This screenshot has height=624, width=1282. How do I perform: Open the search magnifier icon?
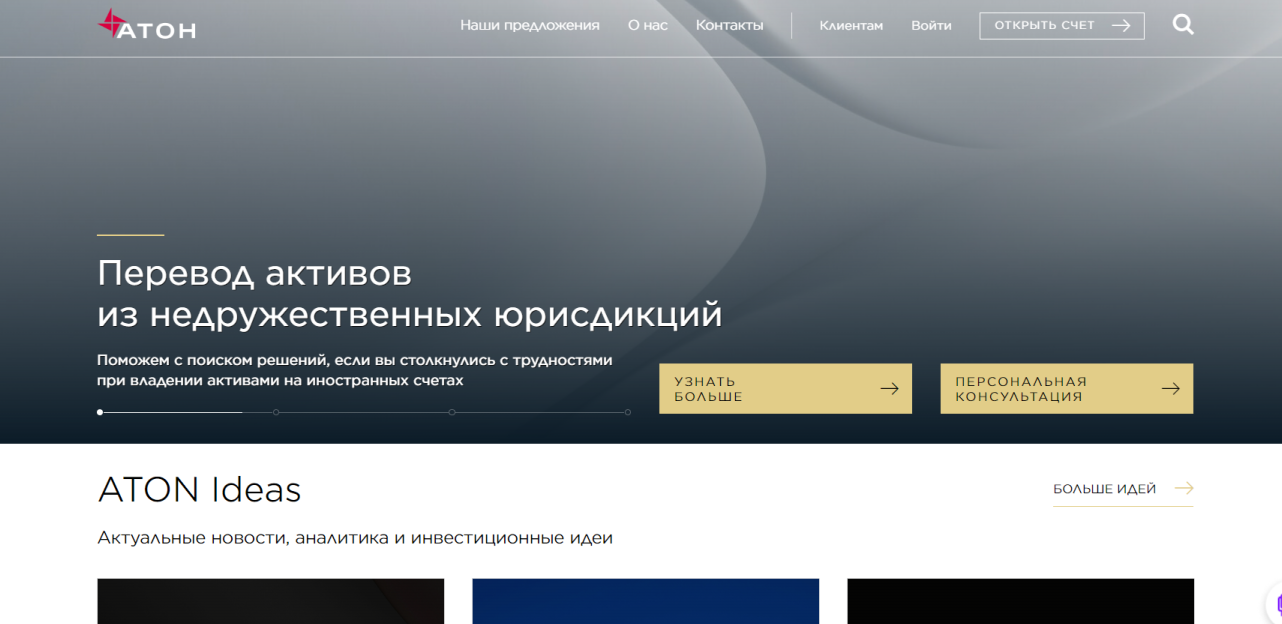(x=1183, y=25)
